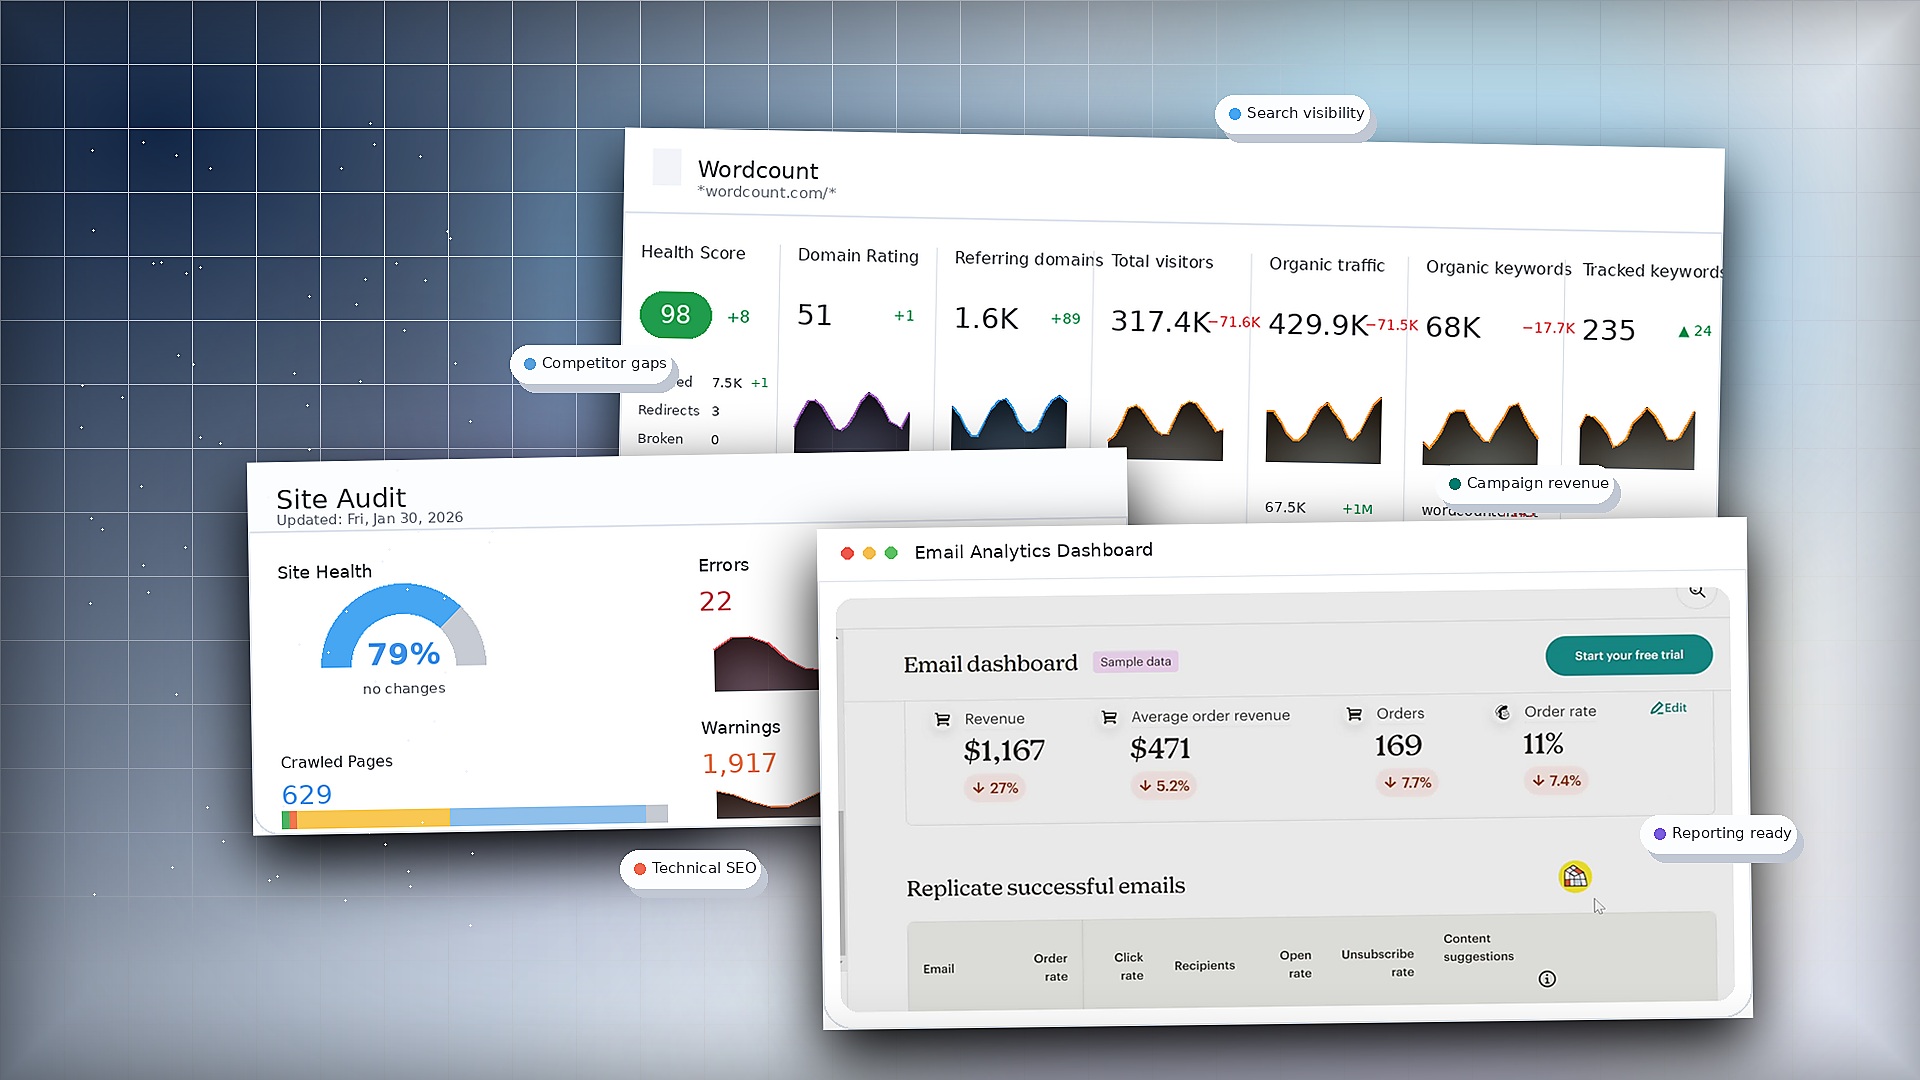The width and height of the screenshot is (1920, 1080).
Task: Click the Referring domains value 1.6K
Action: tap(986, 318)
